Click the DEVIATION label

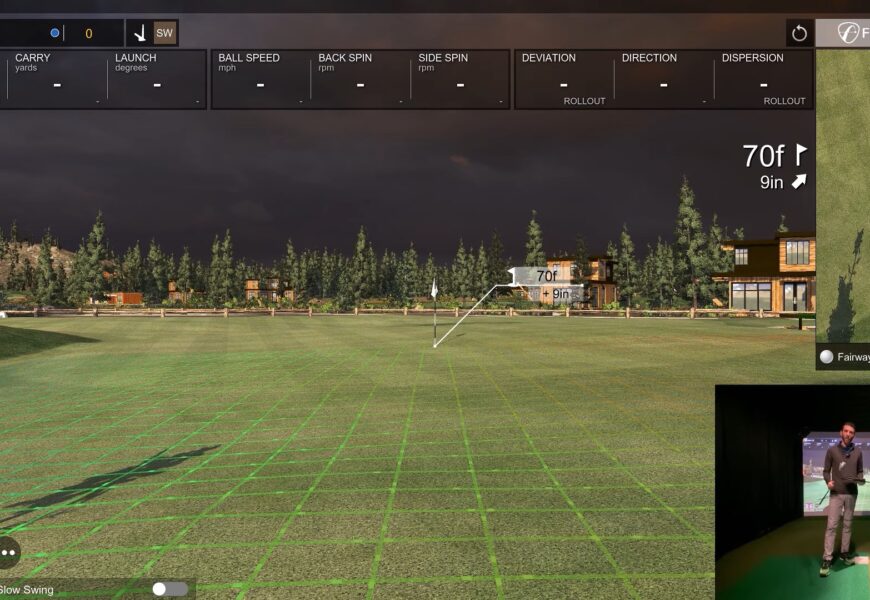548,58
